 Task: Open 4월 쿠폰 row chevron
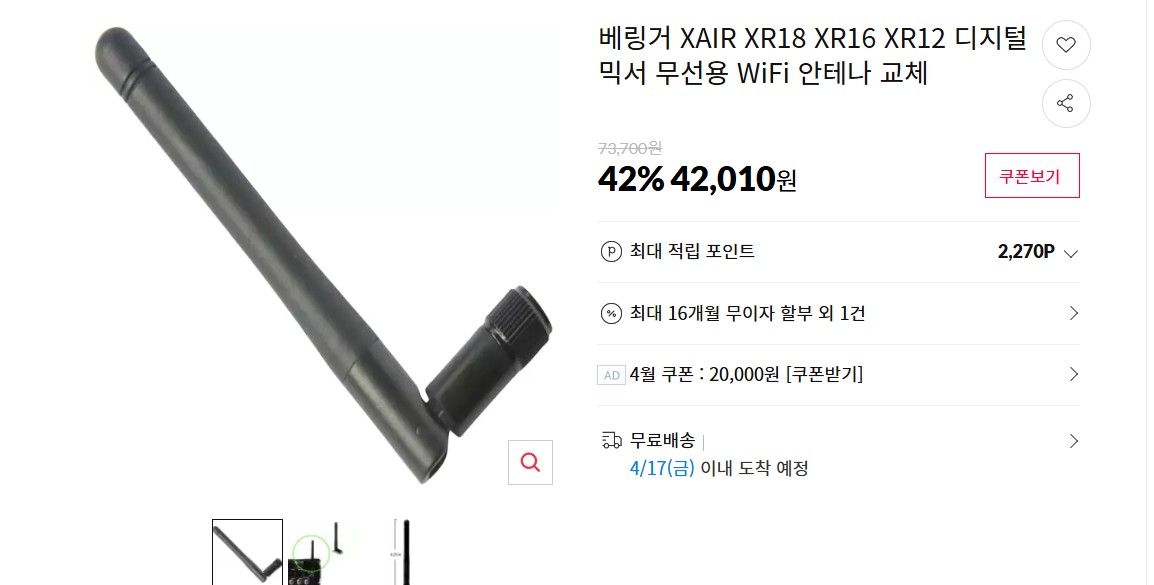pos(1074,375)
